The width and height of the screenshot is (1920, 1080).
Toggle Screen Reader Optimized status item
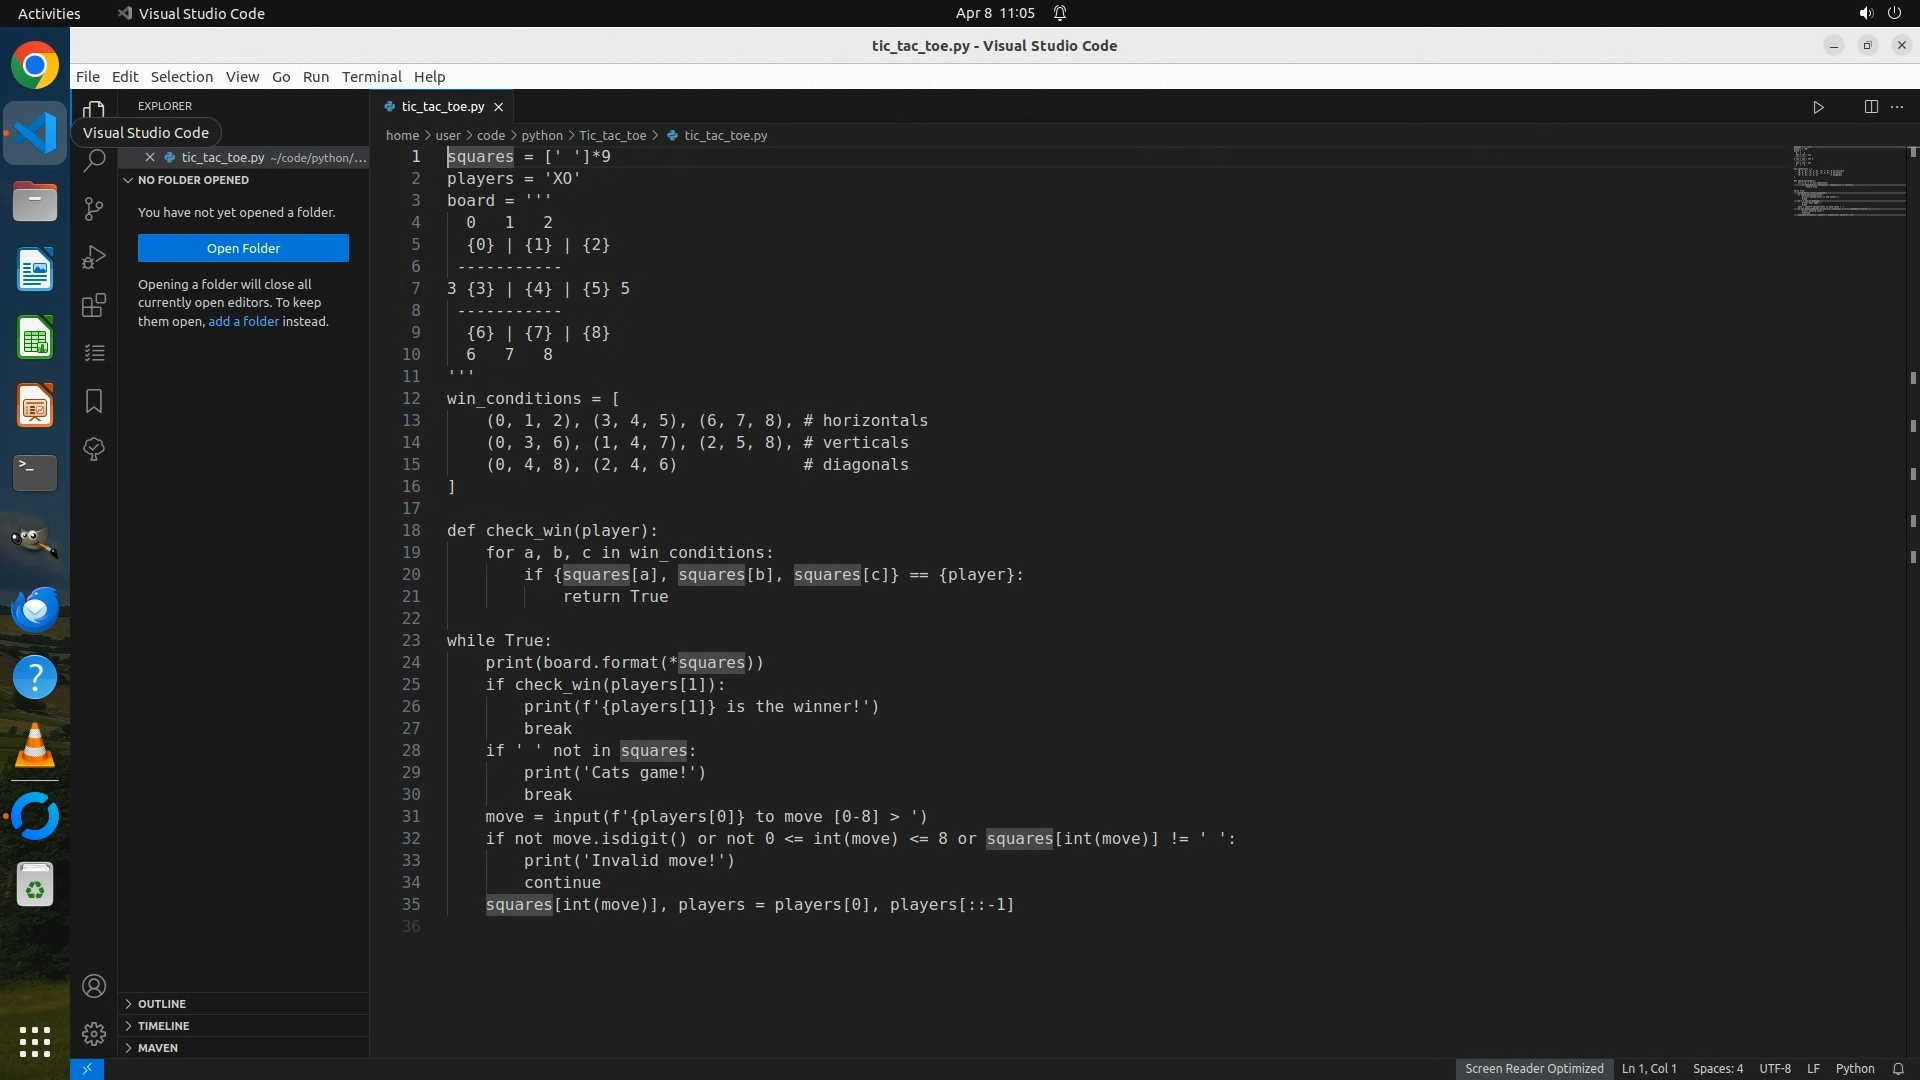(1534, 1068)
